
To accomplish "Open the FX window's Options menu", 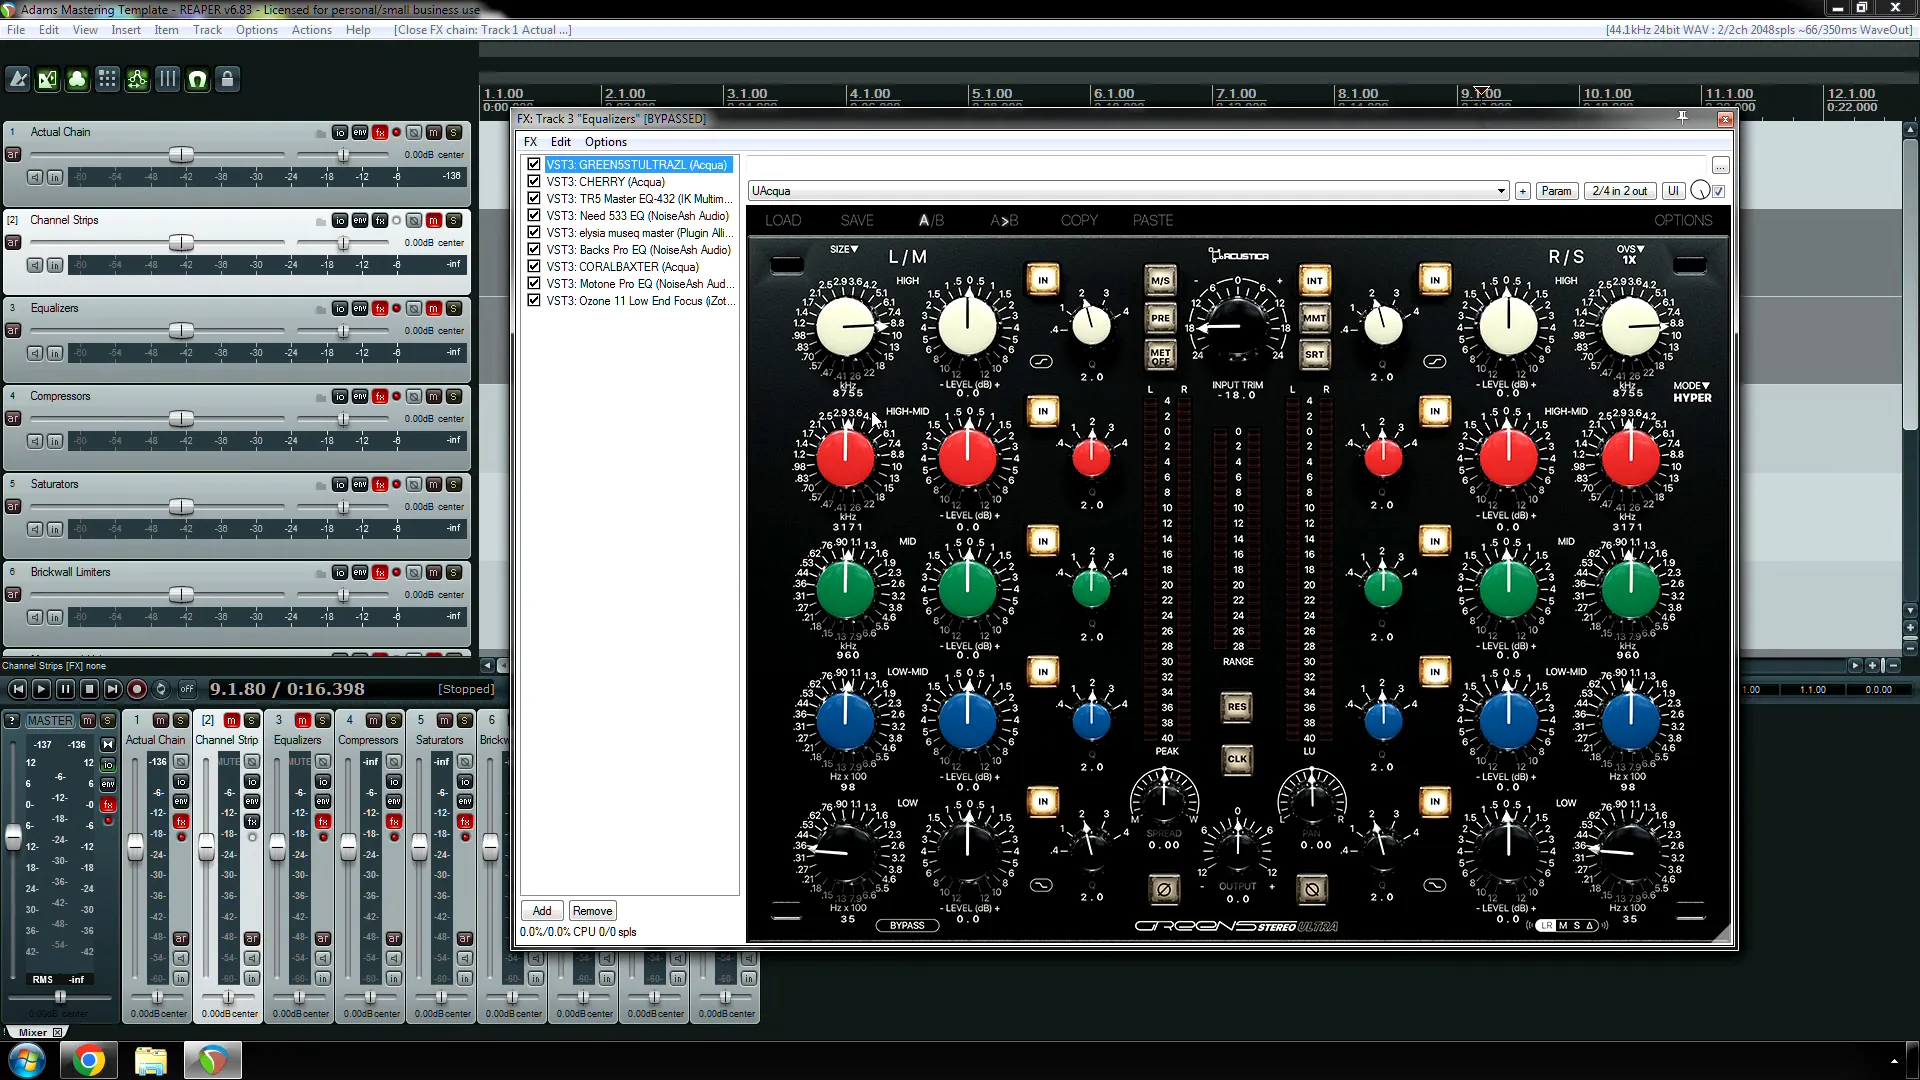I will (606, 142).
